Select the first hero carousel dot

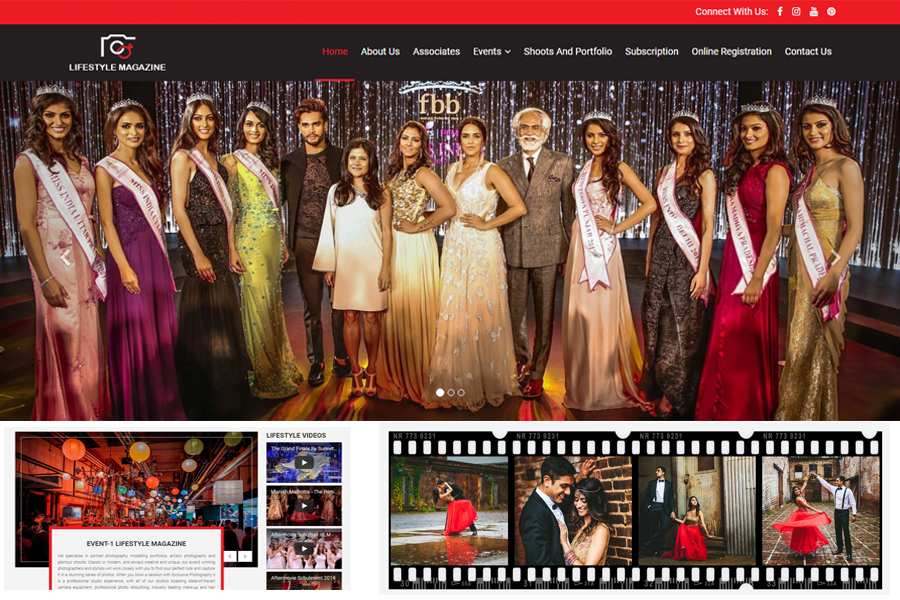[x=440, y=393]
